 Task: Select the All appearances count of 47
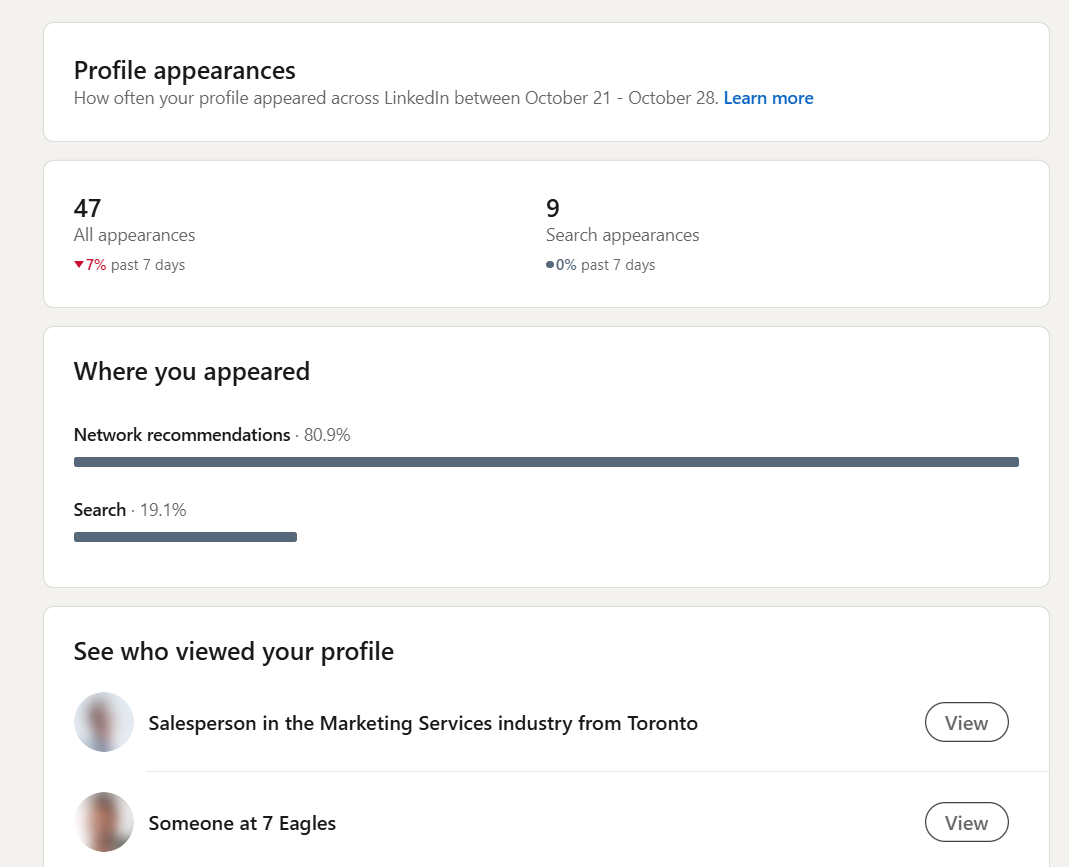[88, 208]
